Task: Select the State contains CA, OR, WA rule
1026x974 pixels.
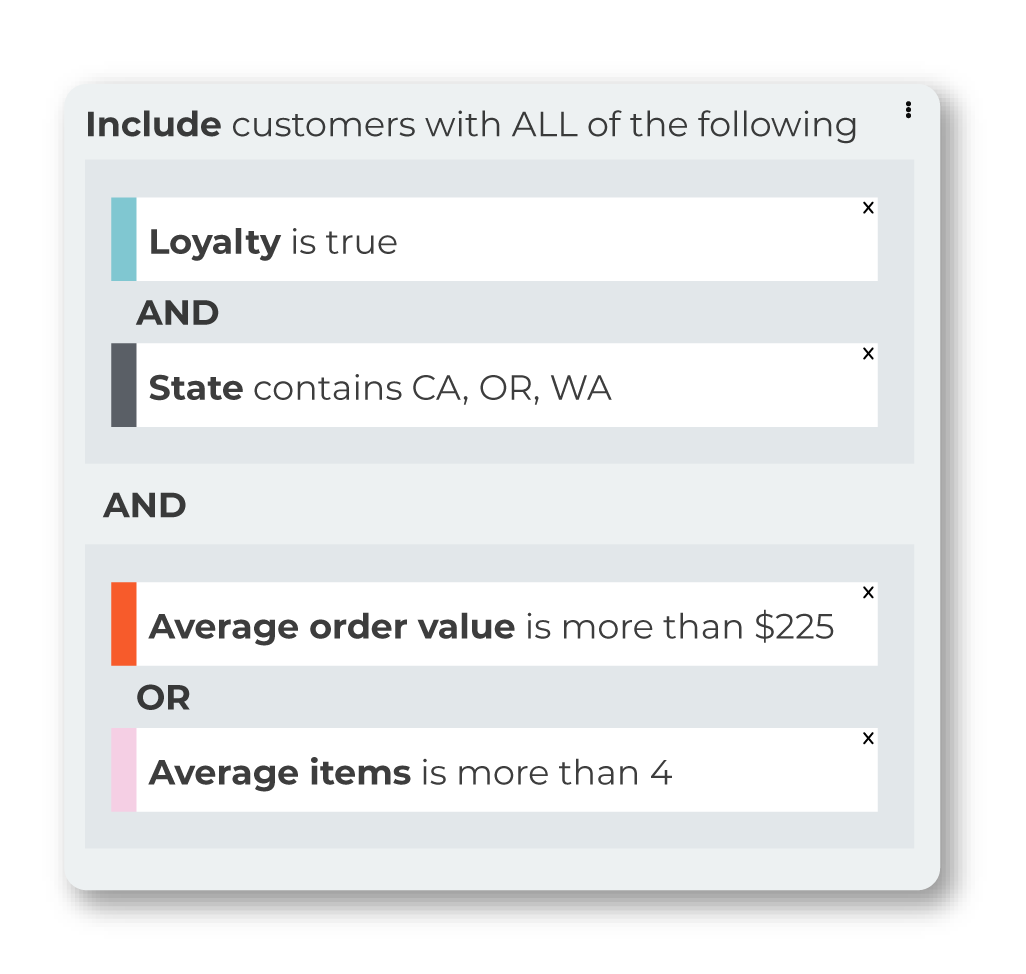Action: tap(494, 385)
